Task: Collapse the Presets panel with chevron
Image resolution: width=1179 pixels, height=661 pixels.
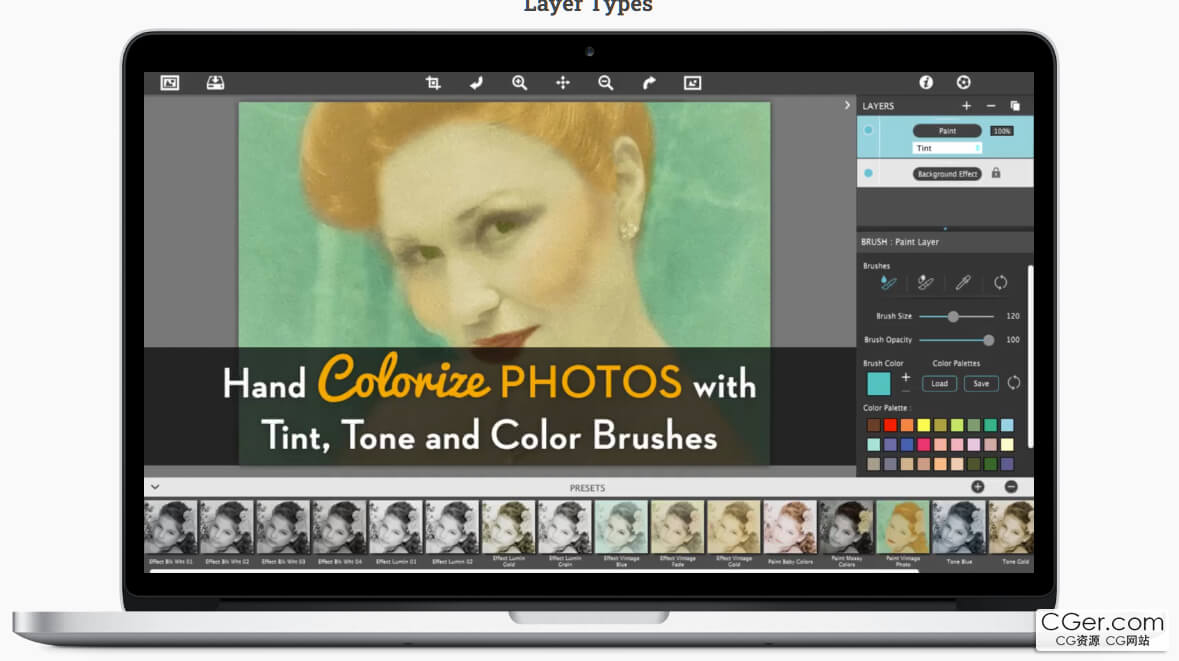Action: click(x=155, y=487)
